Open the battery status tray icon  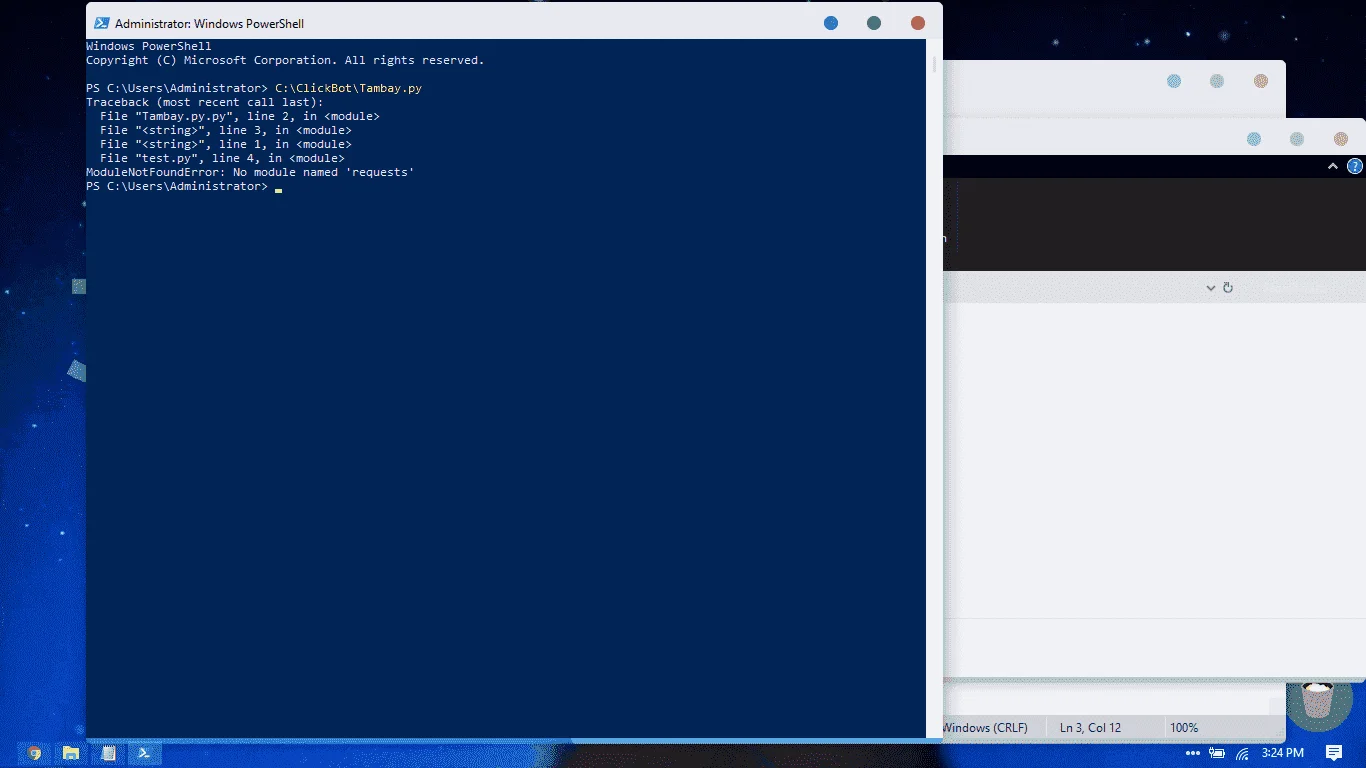pos(1217,753)
